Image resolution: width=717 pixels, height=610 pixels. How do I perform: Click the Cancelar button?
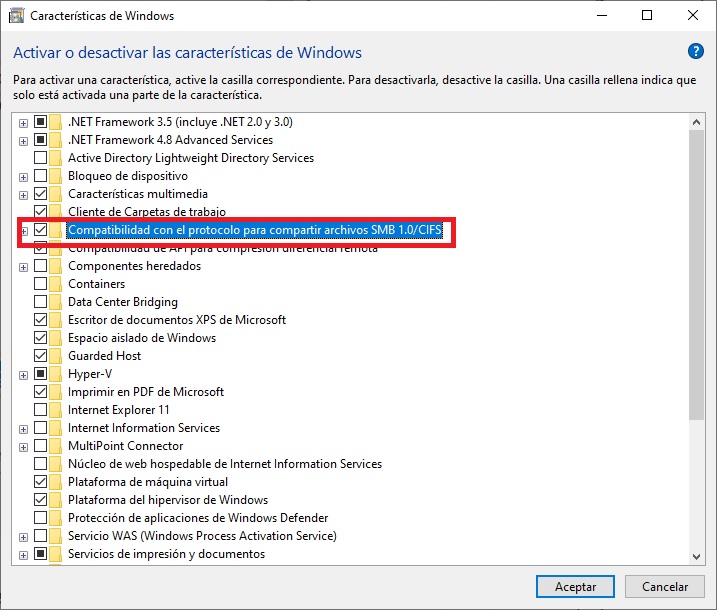pyautogui.click(x=665, y=587)
